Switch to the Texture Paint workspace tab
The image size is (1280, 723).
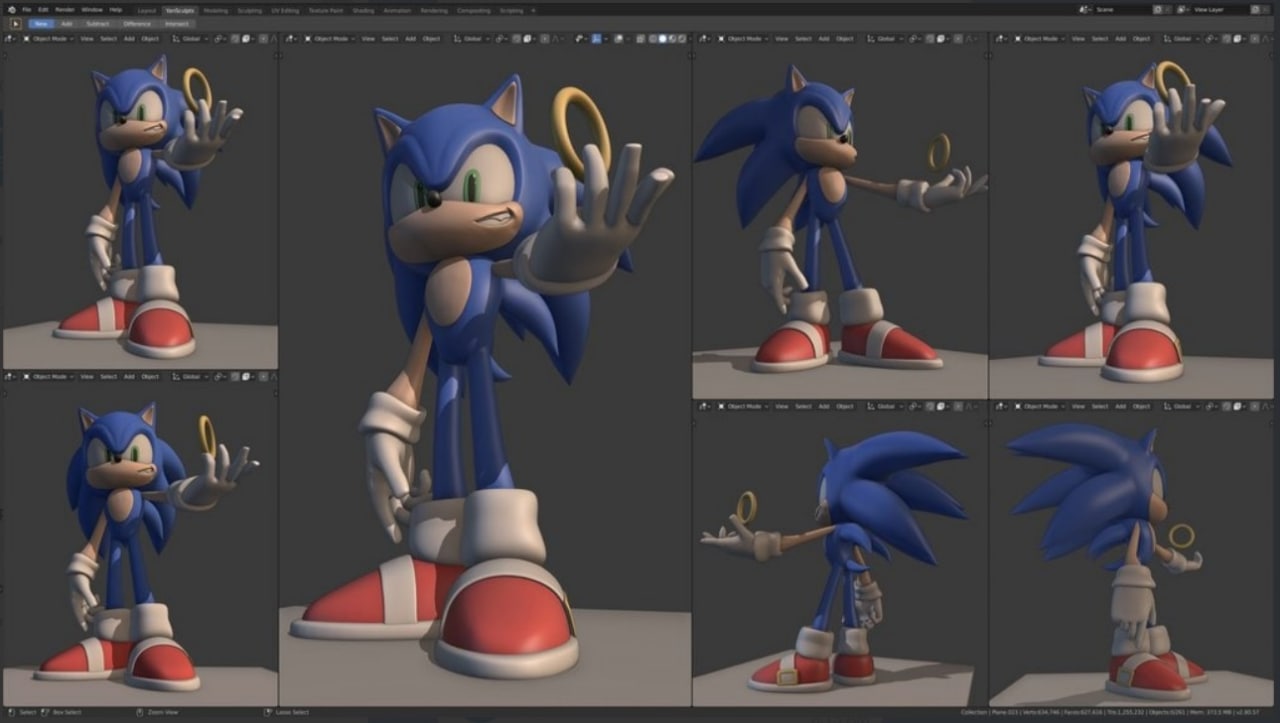[325, 10]
